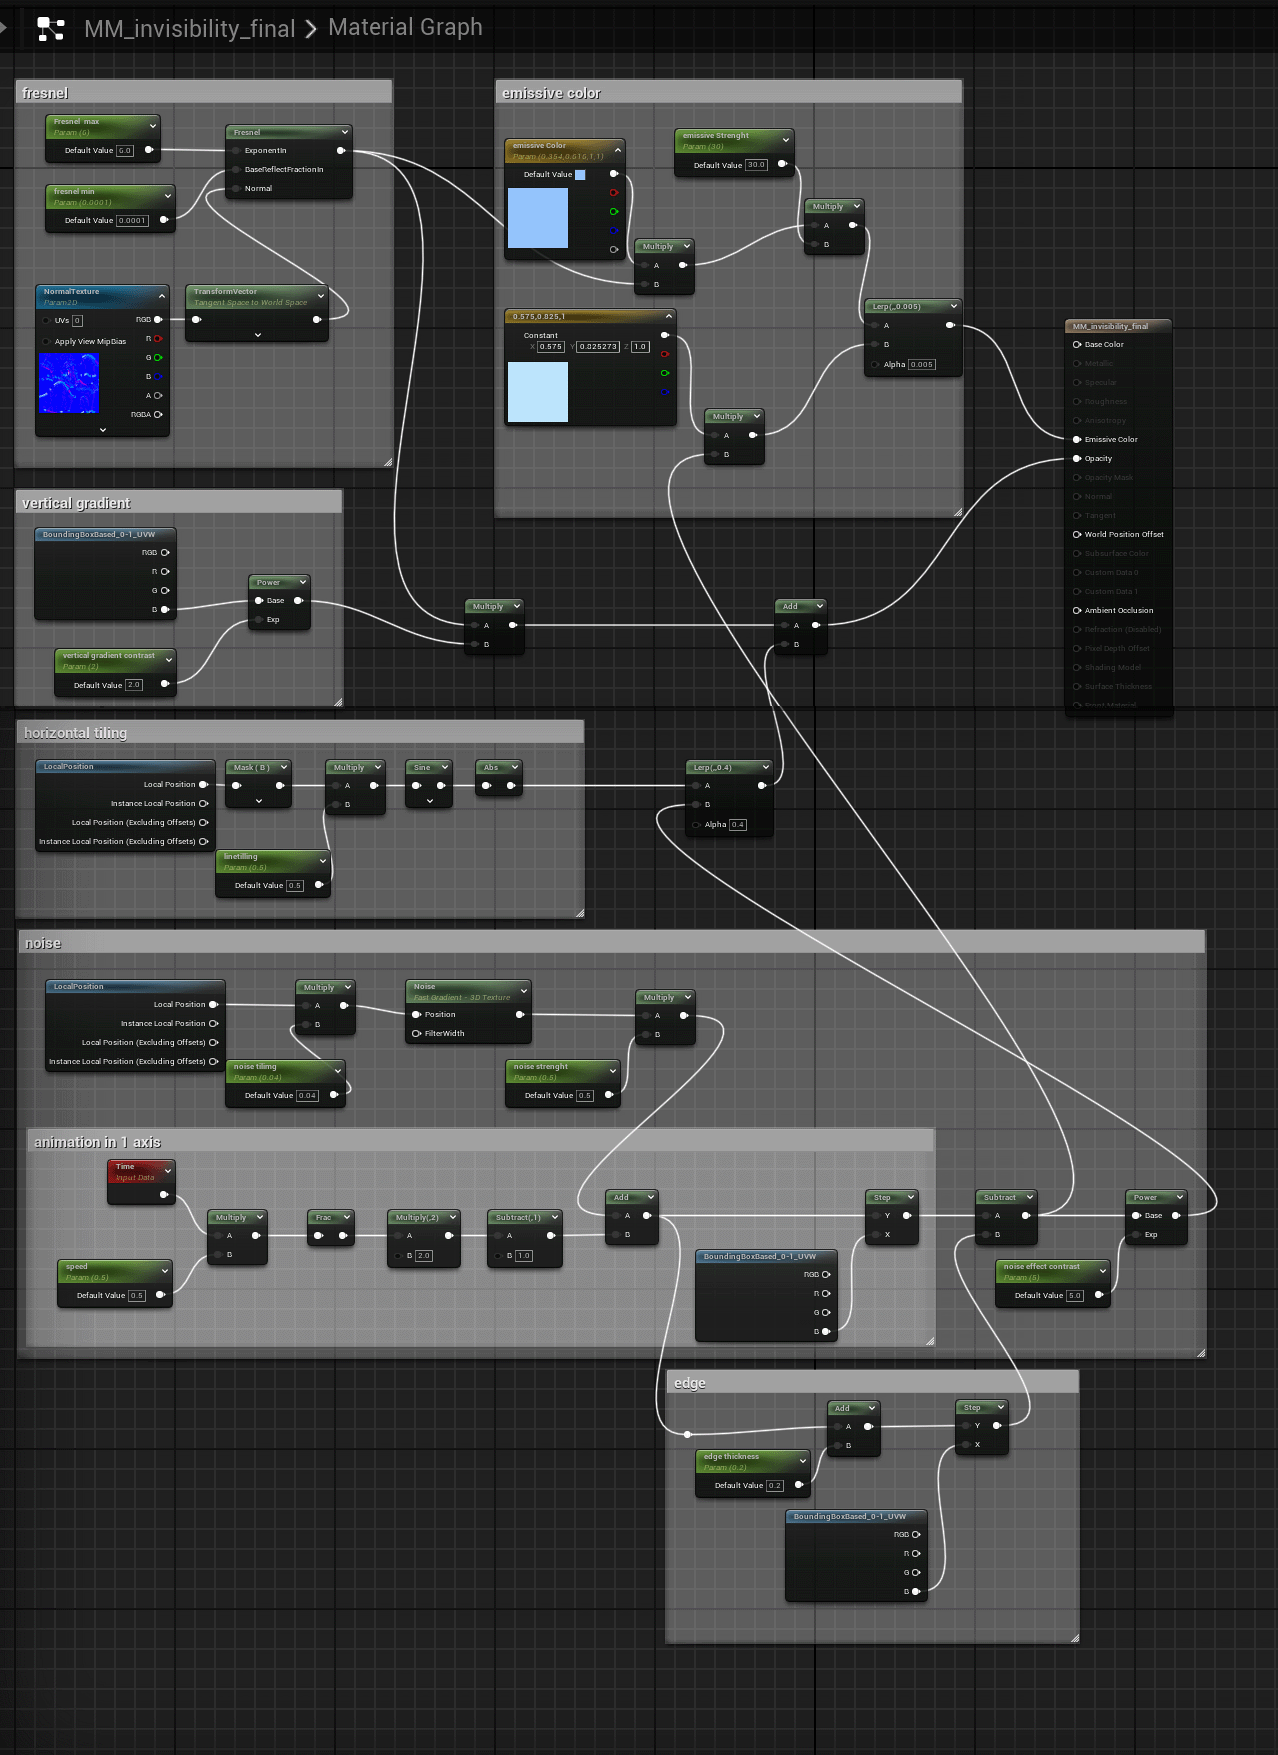Click the emissive Color small Default Value swatch
Screen dimensions: 1278x1755
(x=580, y=175)
